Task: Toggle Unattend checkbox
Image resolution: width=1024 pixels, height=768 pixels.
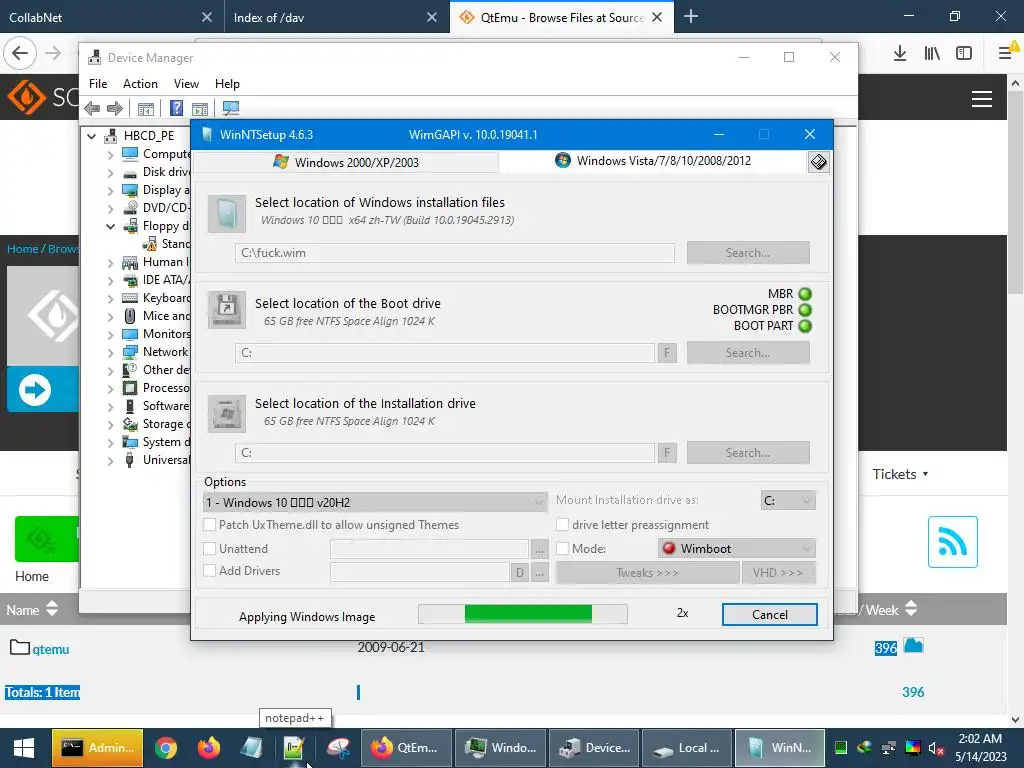Action: [x=210, y=549]
